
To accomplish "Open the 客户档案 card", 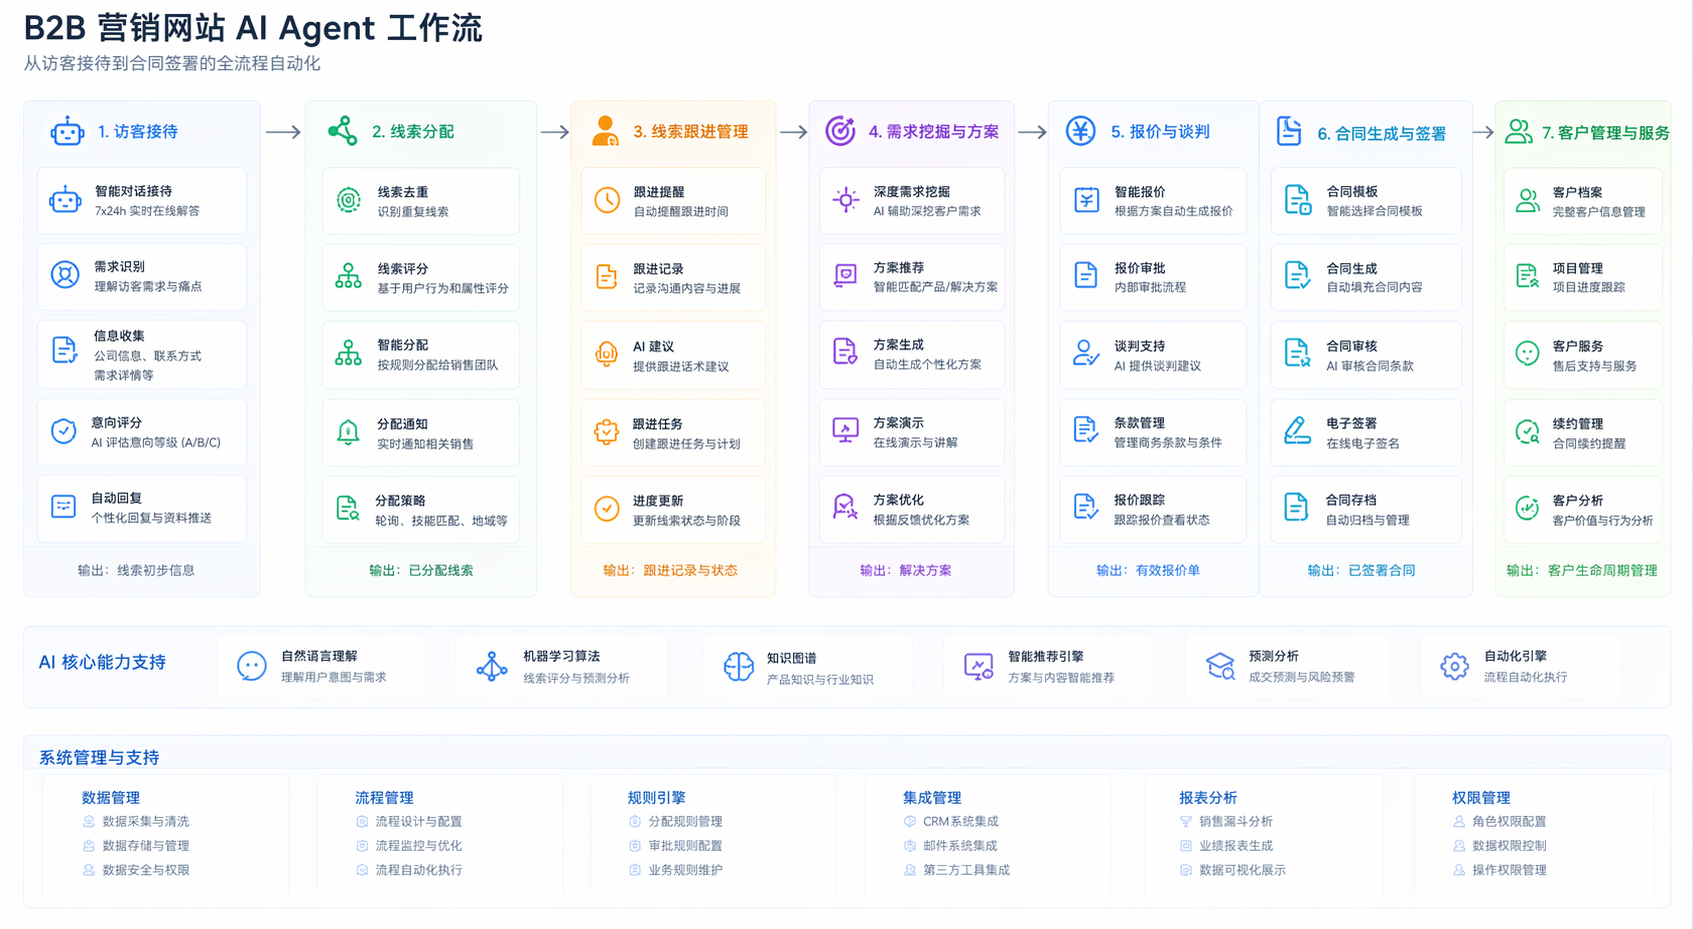I will click(1583, 201).
